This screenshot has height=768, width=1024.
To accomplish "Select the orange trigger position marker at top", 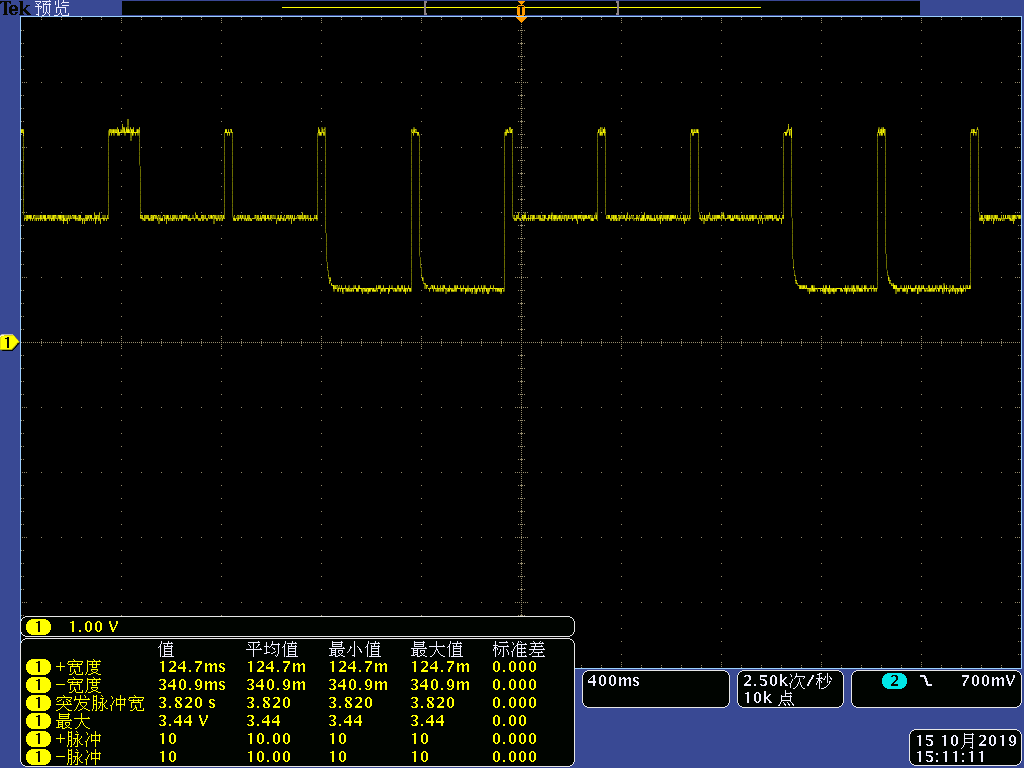I will (521, 11).
